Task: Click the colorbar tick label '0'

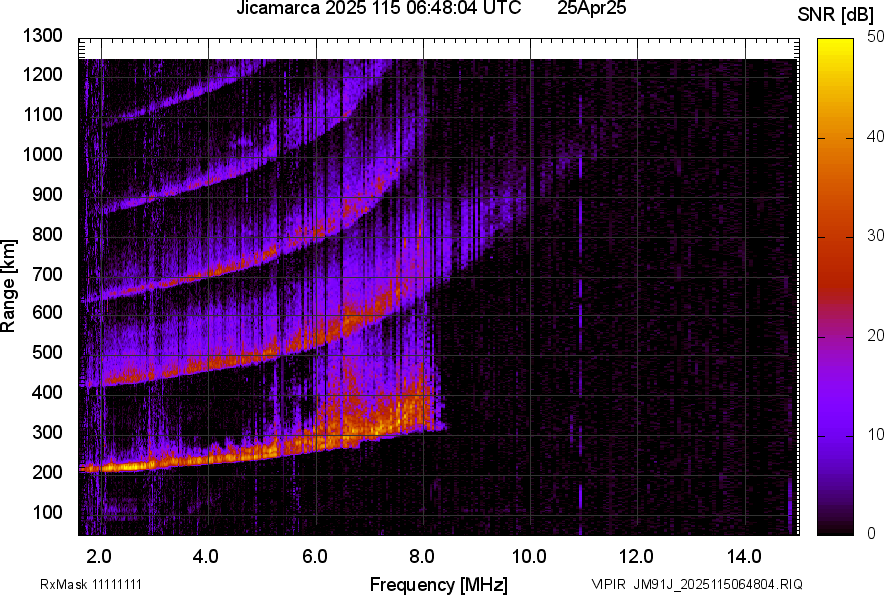Action: pos(872,533)
